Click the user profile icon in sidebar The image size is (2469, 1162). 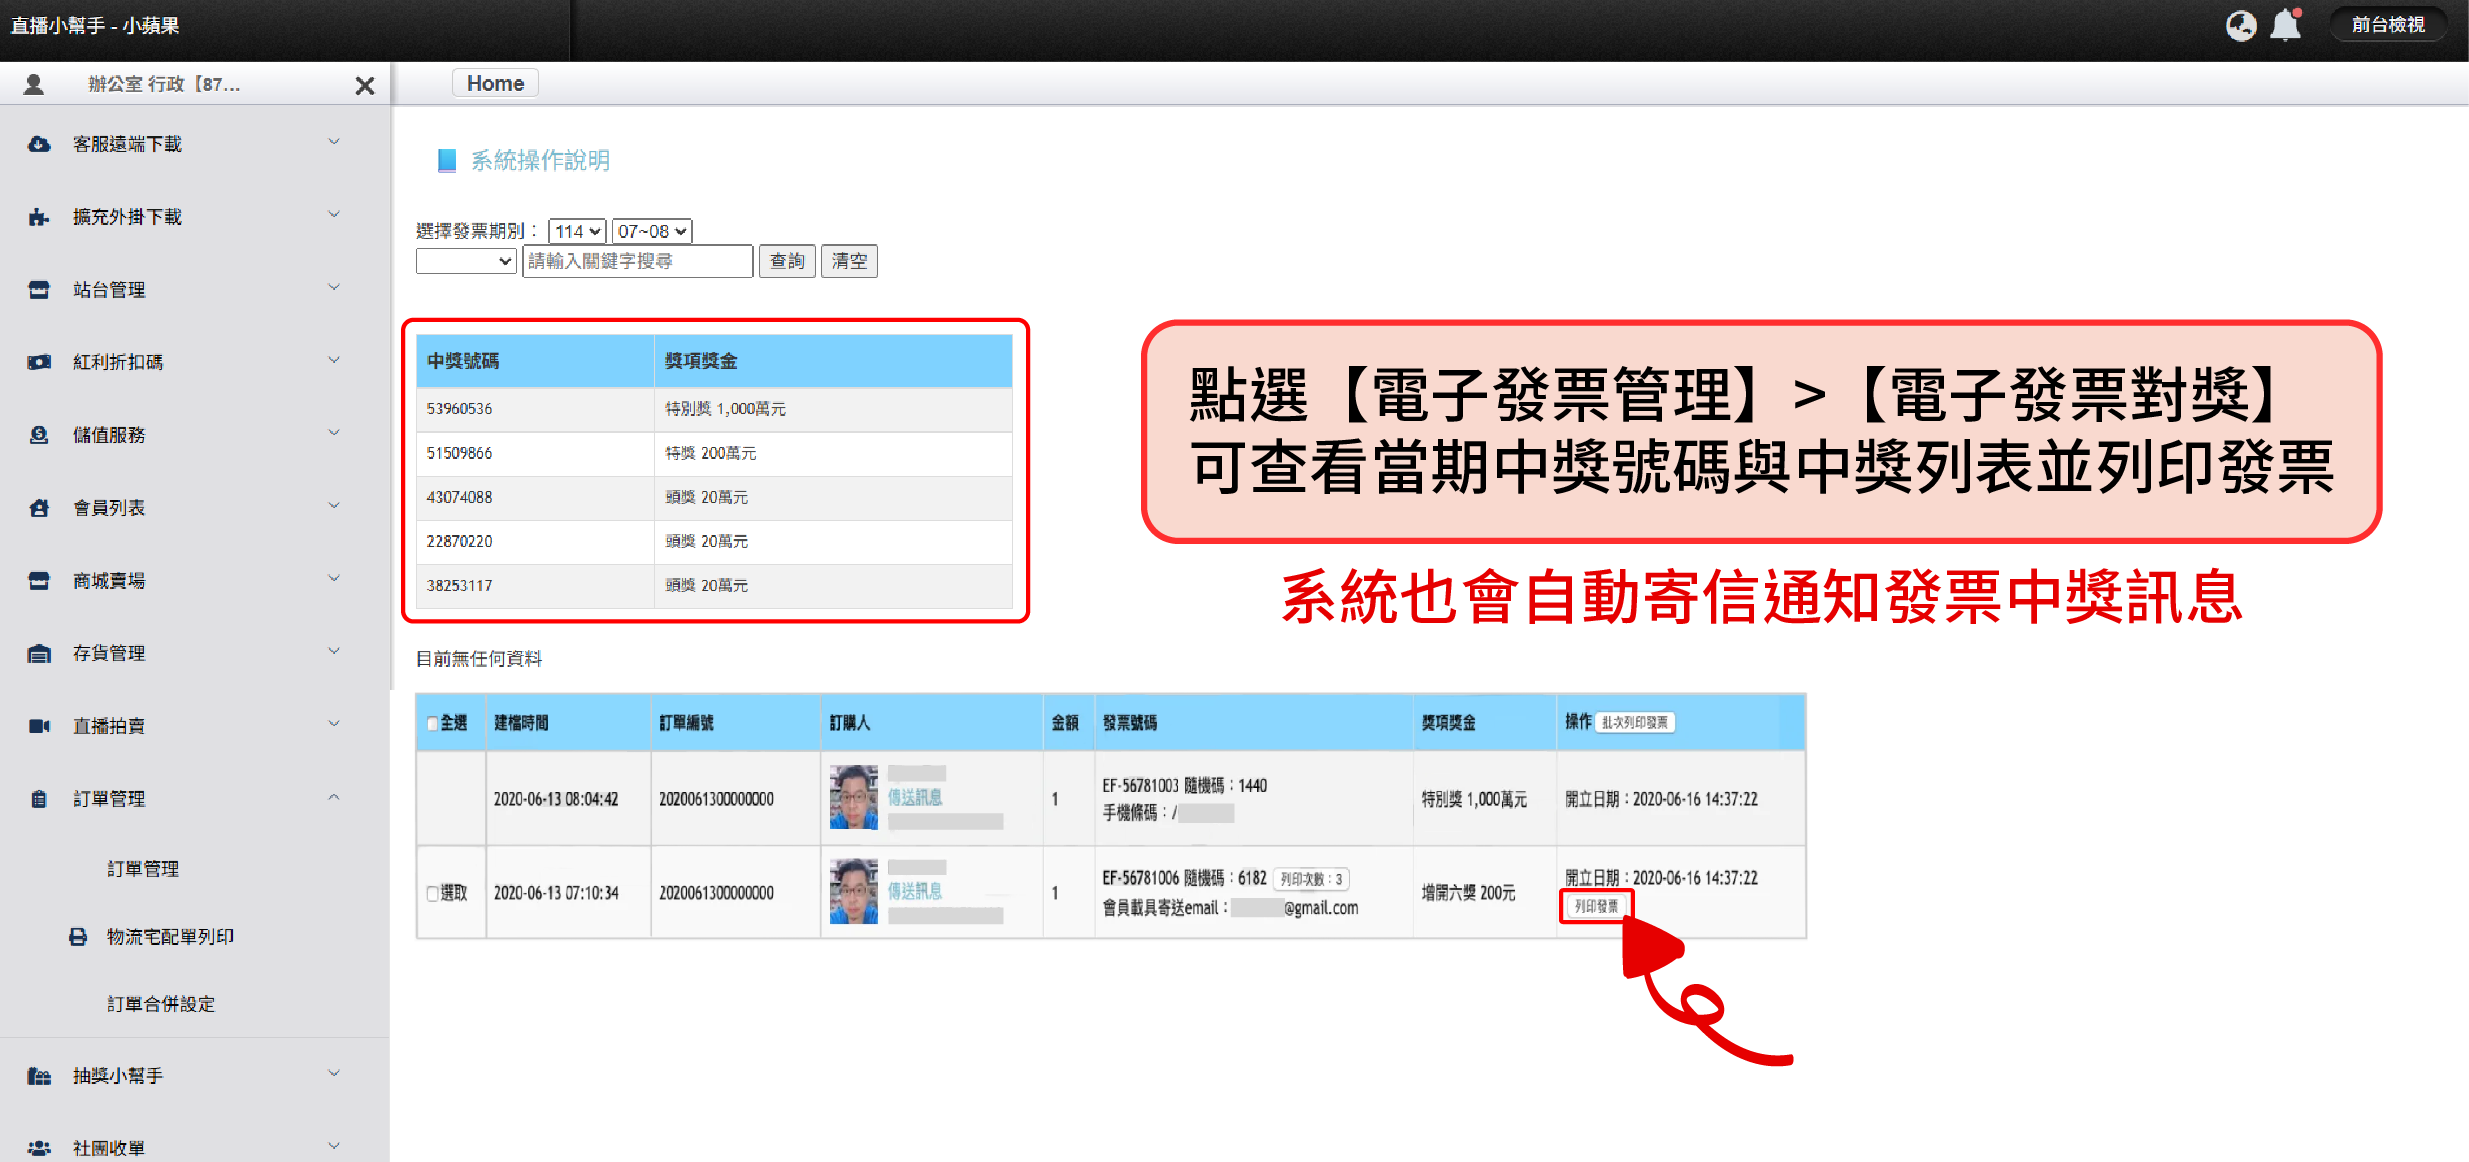tap(33, 85)
